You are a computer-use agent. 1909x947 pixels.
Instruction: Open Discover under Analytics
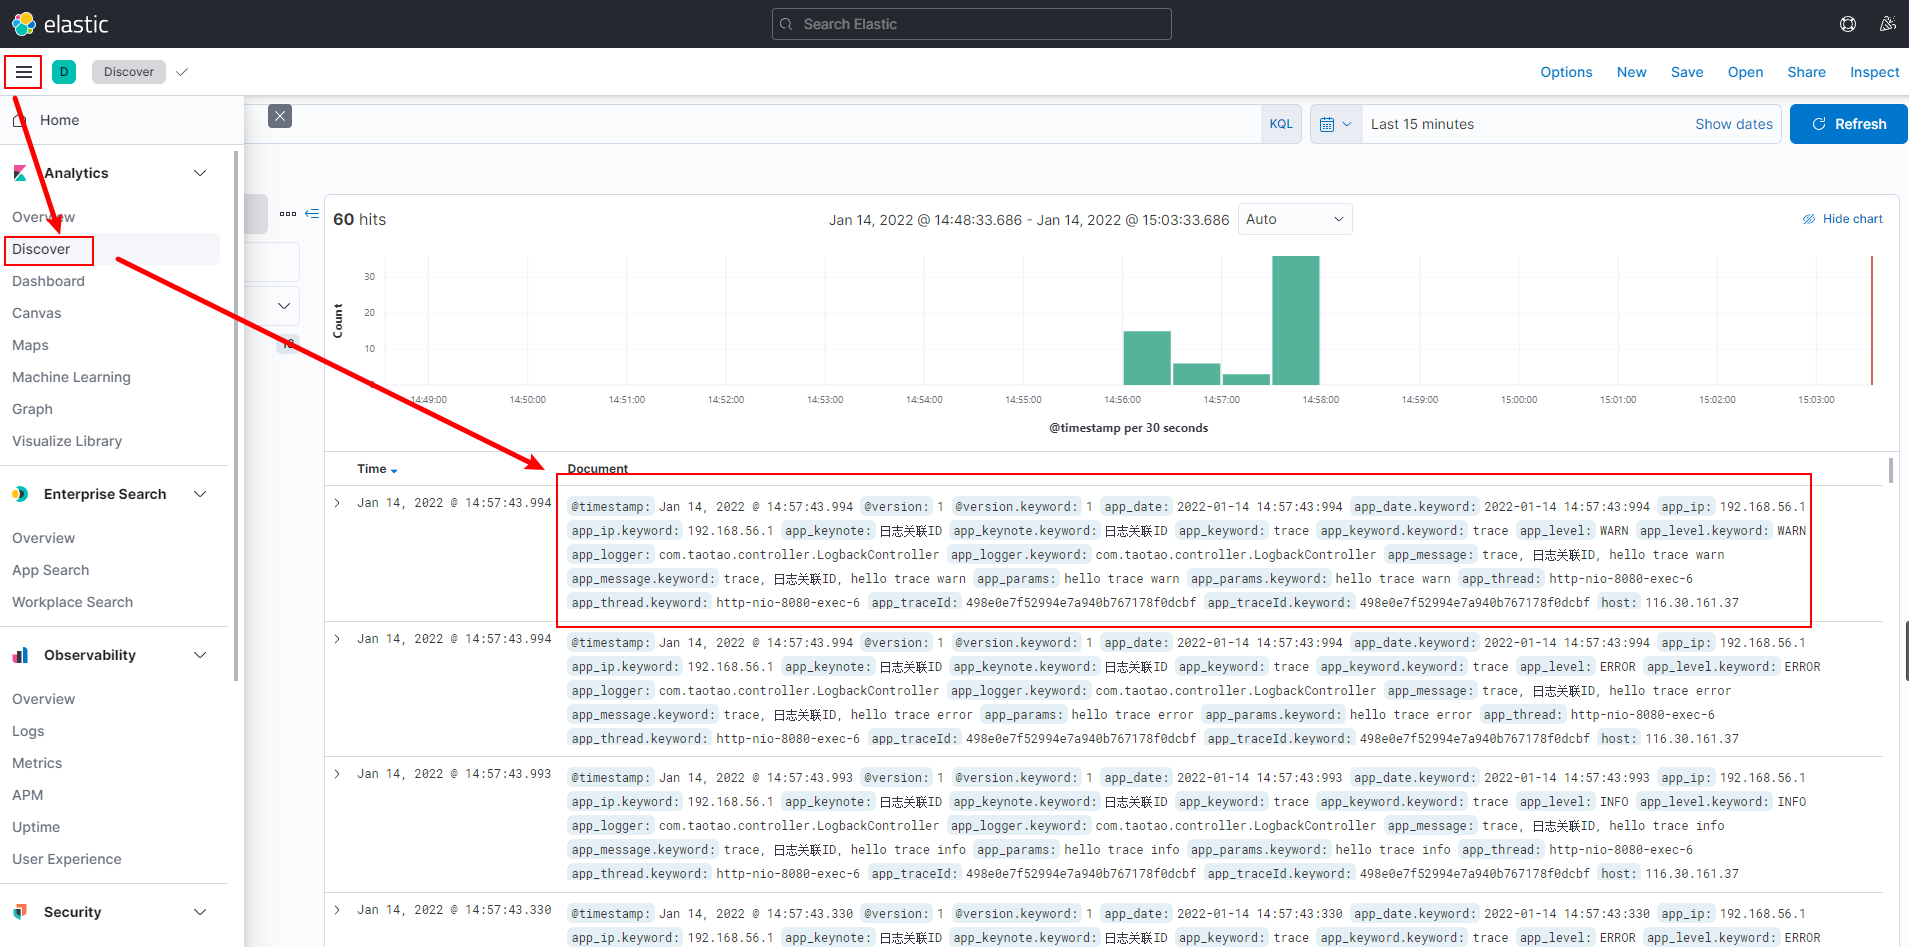pos(41,249)
